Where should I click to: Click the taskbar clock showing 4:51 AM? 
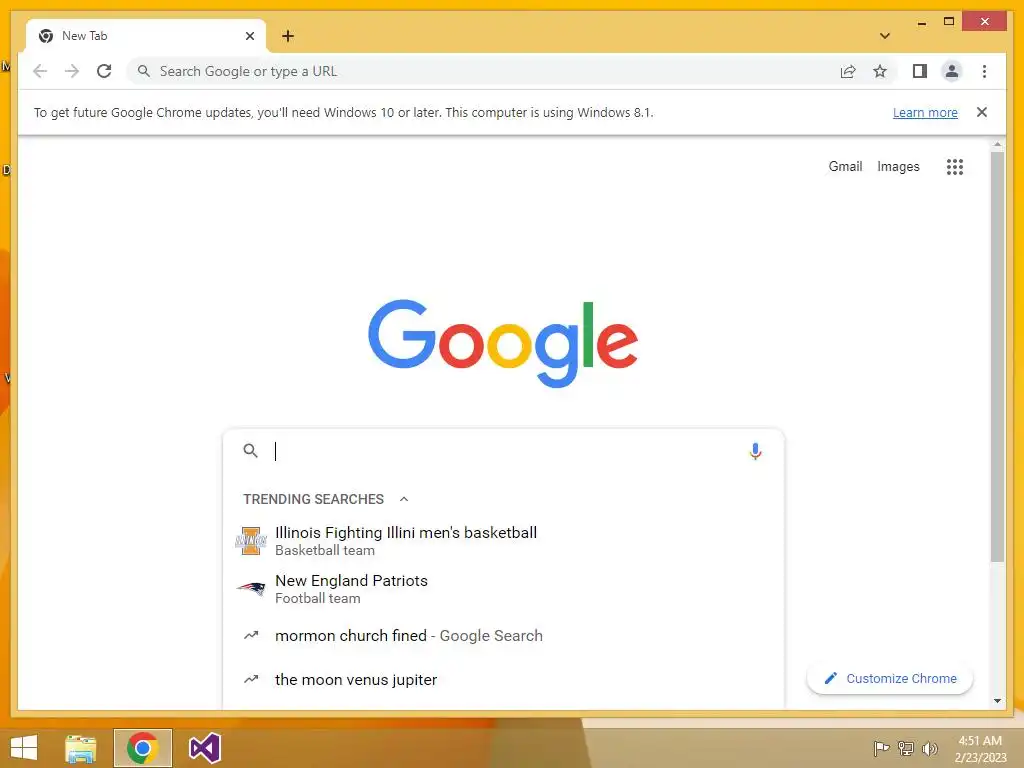point(980,748)
